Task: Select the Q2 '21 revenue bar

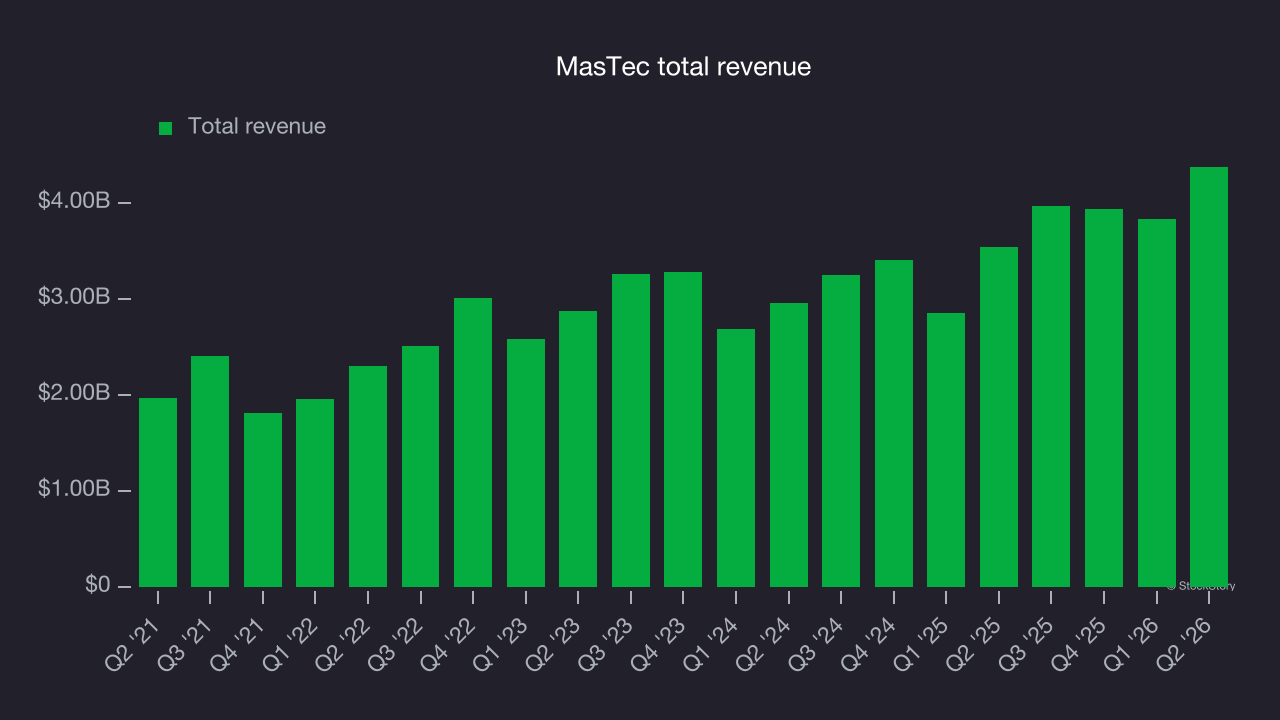Action: tap(158, 492)
